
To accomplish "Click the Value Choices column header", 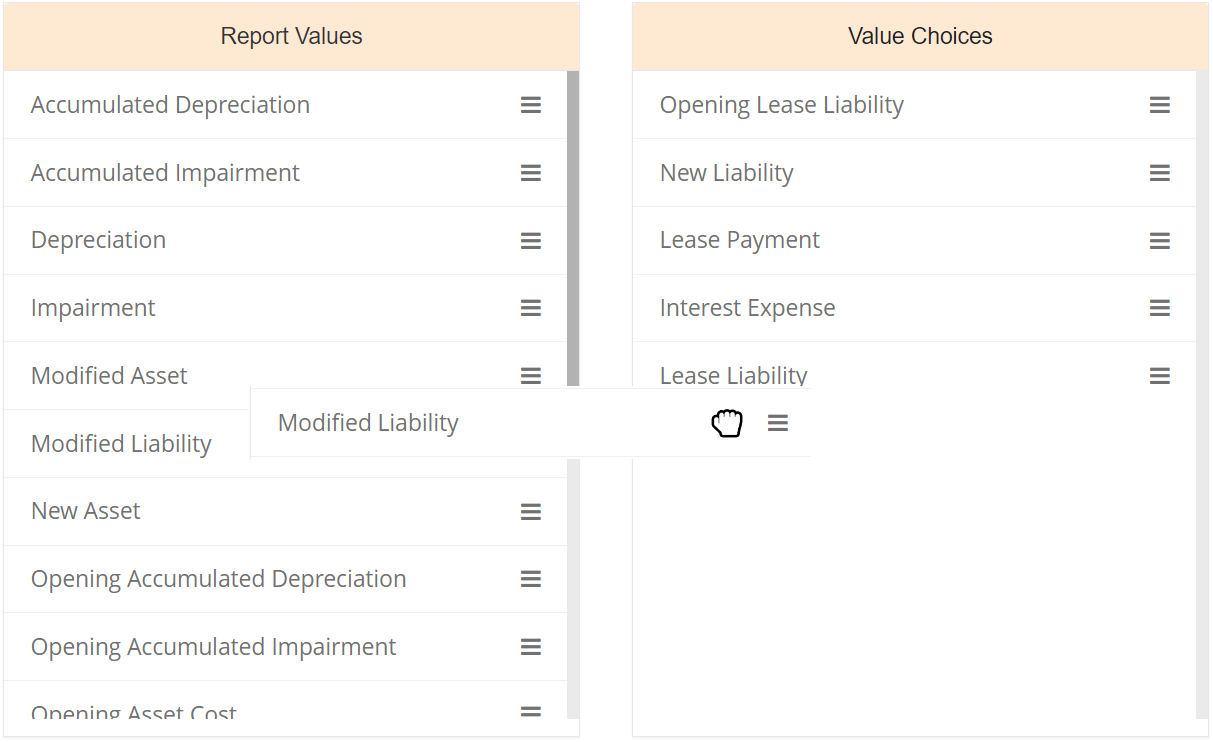I will pos(920,37).
